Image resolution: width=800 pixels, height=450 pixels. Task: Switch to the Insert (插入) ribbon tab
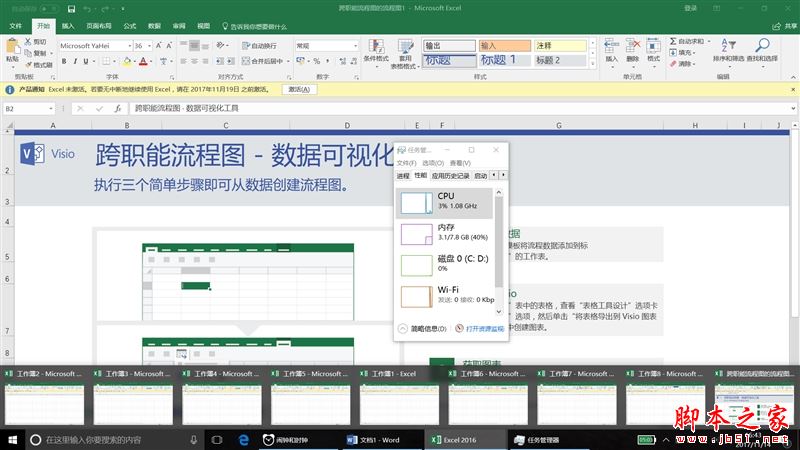68,26
